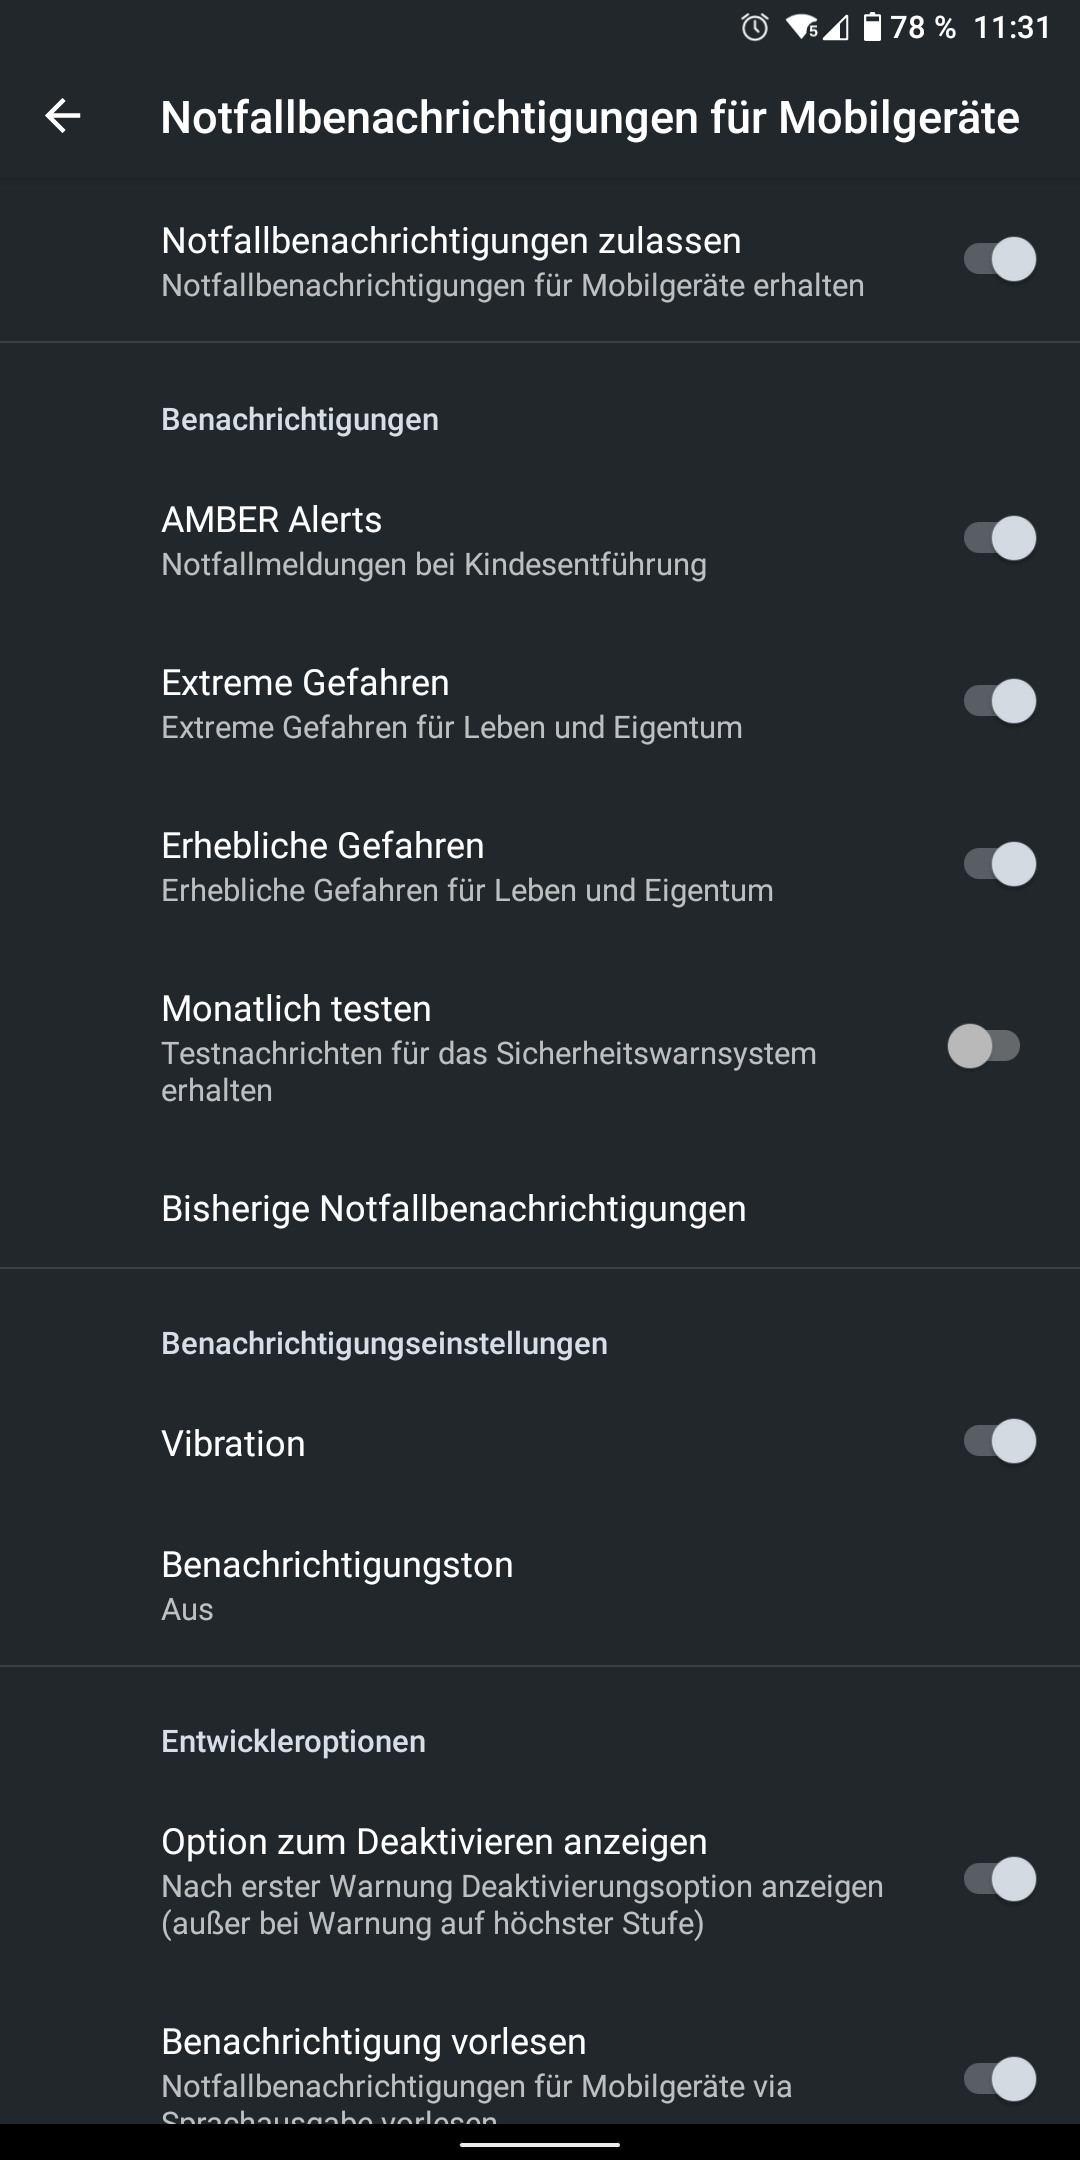Image resolution: width=1080 pixels, height=2160 pixels.
Task: Disable Benachrichtigung vorlesen switch
Action: 999,2079
